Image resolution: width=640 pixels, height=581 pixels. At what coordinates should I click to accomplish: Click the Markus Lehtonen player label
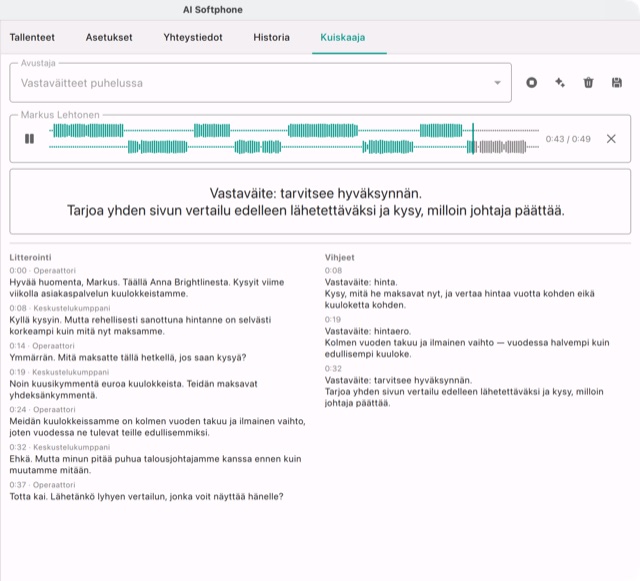pyautogui.click(x=60, y=115)
